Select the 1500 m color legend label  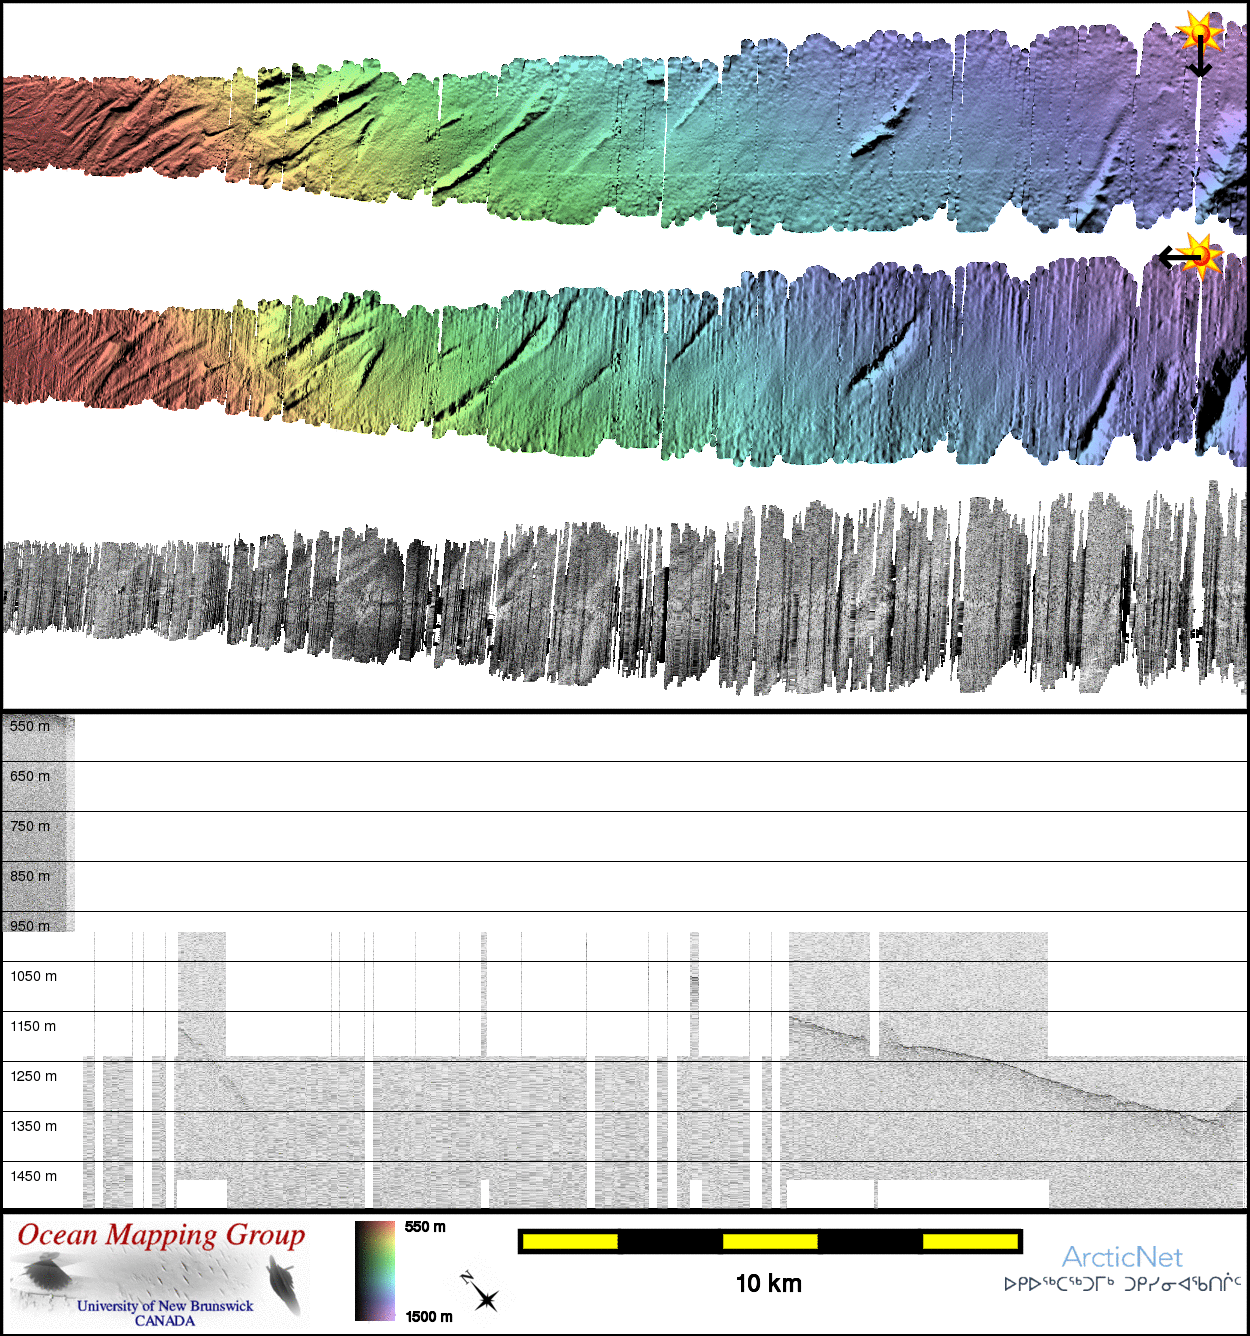click(x=428, y=1316)
